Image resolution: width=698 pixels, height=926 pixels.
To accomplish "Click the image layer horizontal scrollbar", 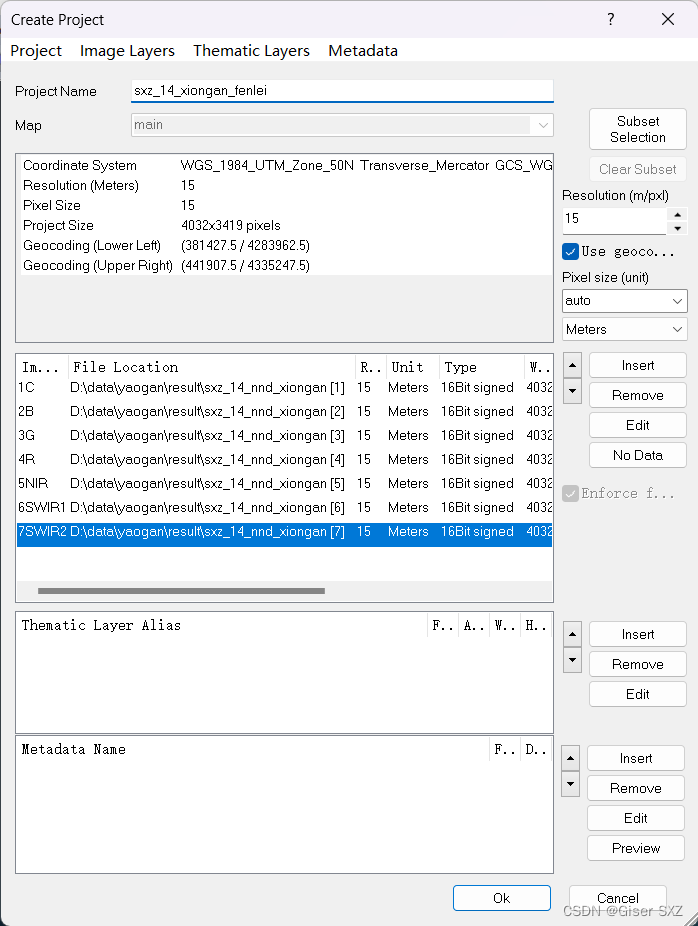I will [181, 591].
